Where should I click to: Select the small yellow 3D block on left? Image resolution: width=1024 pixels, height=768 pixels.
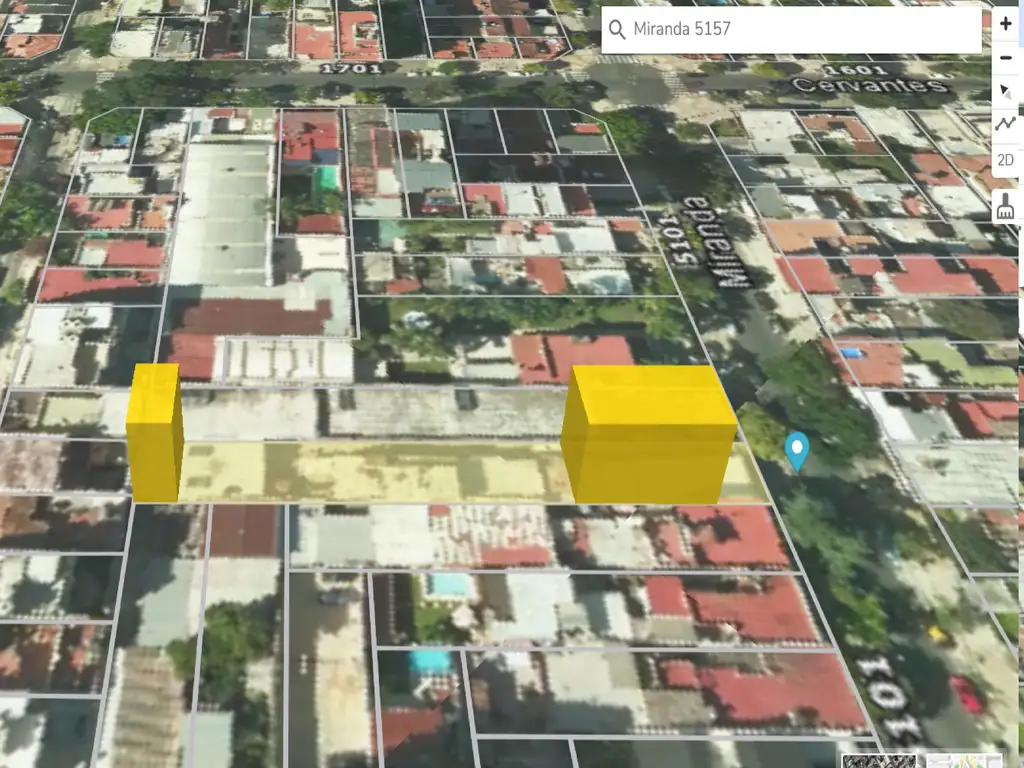154,434
